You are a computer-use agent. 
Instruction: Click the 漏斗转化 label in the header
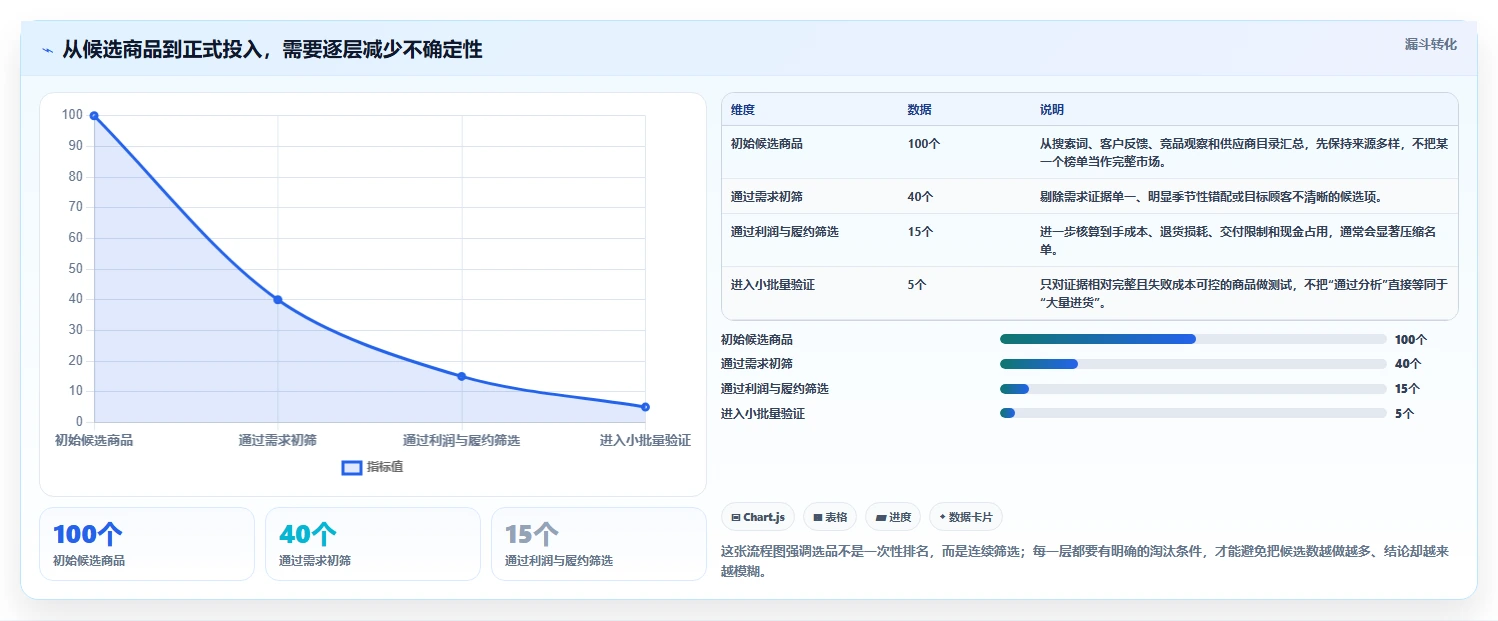pyautogui.click(x=1430, y=45)
